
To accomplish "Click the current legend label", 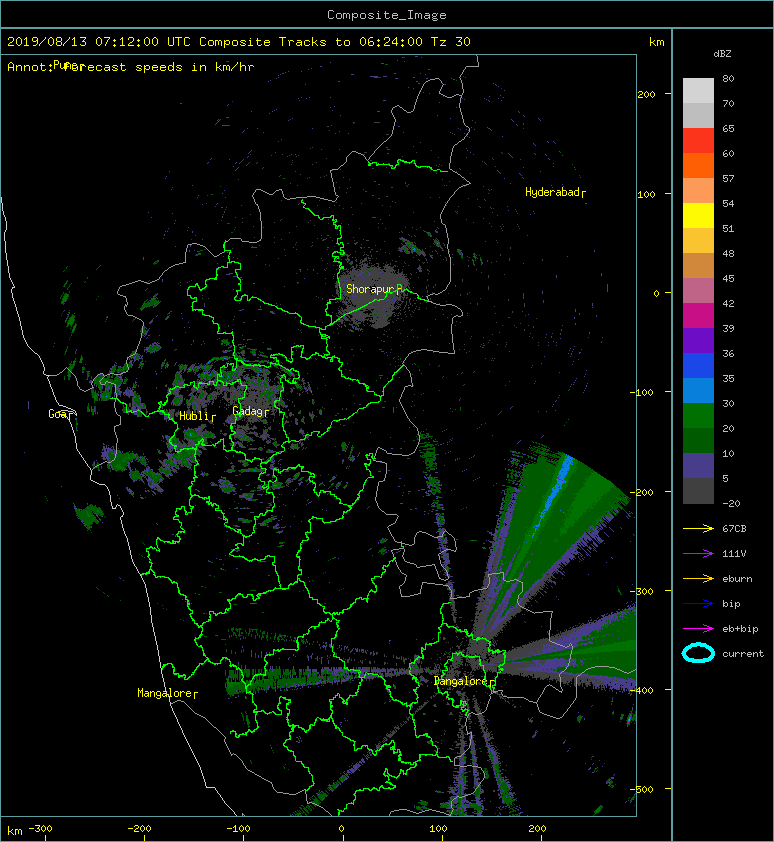I will coord(743,654).
